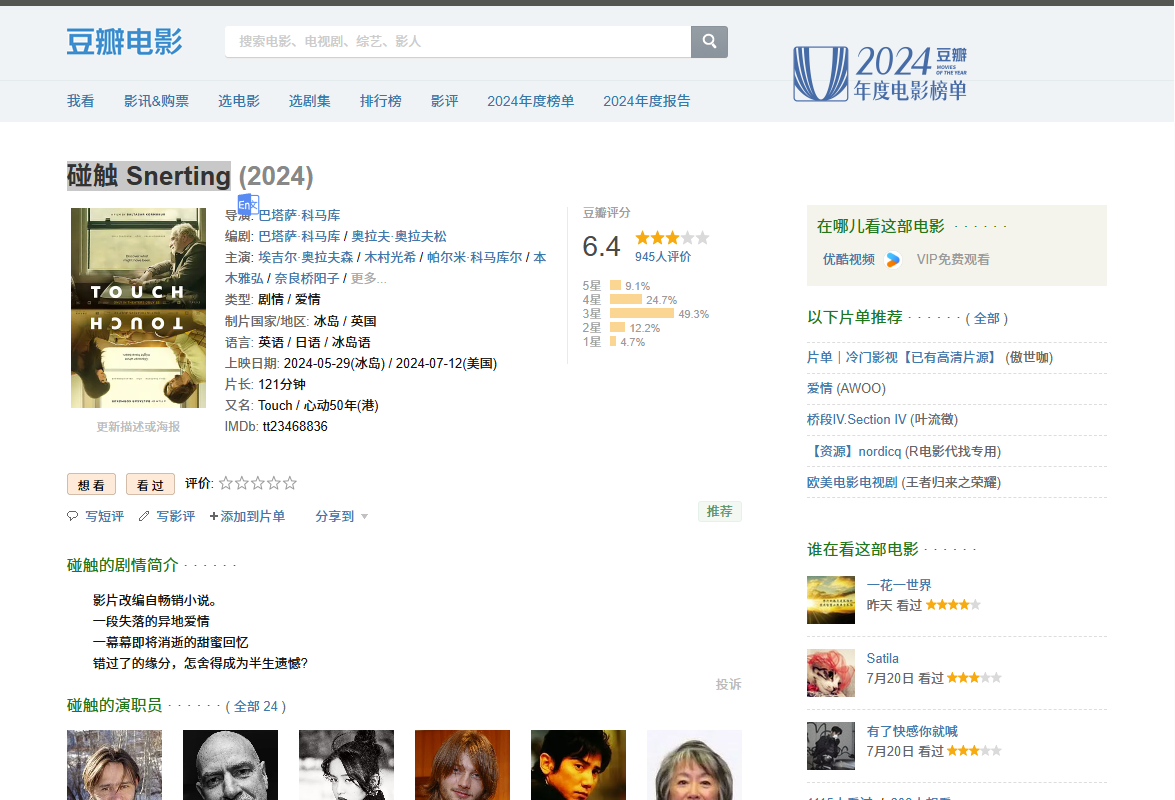Open the 排行榜 menu item
The width and height of the screenshot is (1175, 800).
381,101
